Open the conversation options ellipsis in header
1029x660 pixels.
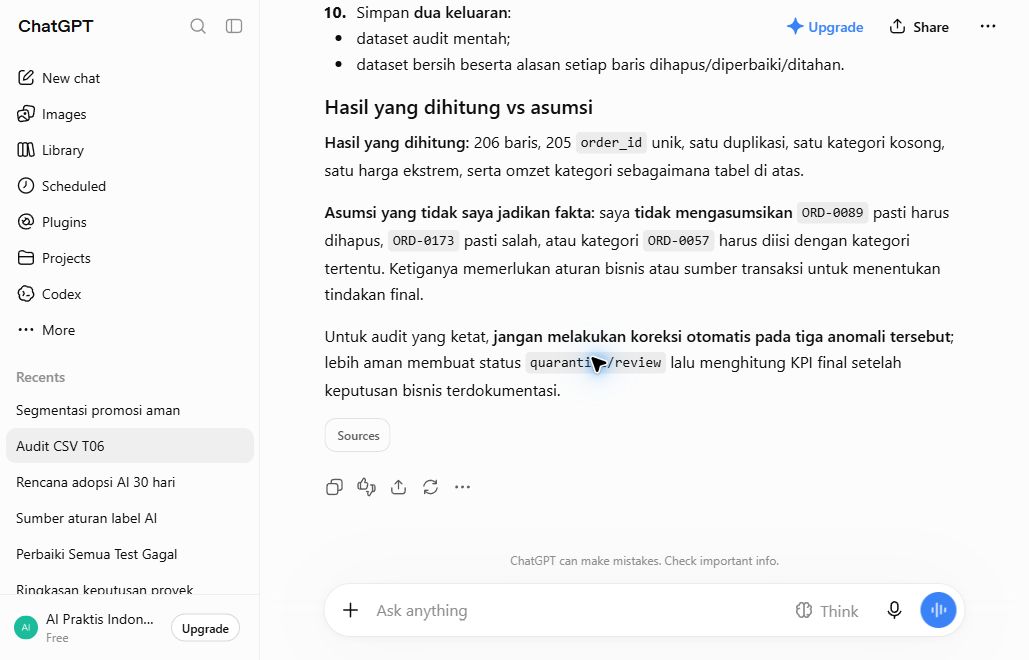988,26
